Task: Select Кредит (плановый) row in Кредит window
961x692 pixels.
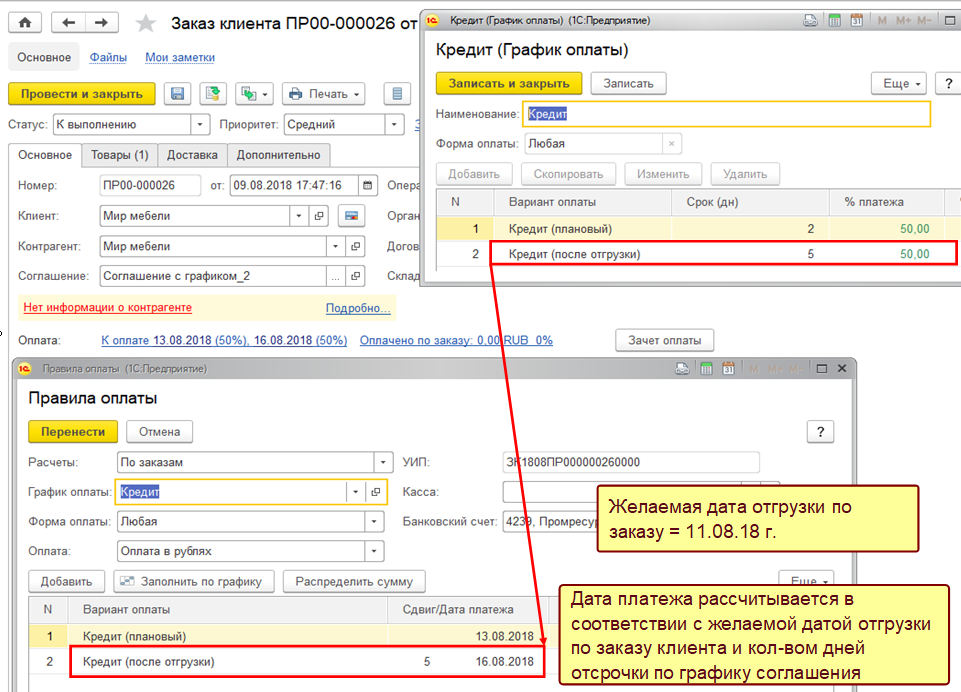Action: 698,229
